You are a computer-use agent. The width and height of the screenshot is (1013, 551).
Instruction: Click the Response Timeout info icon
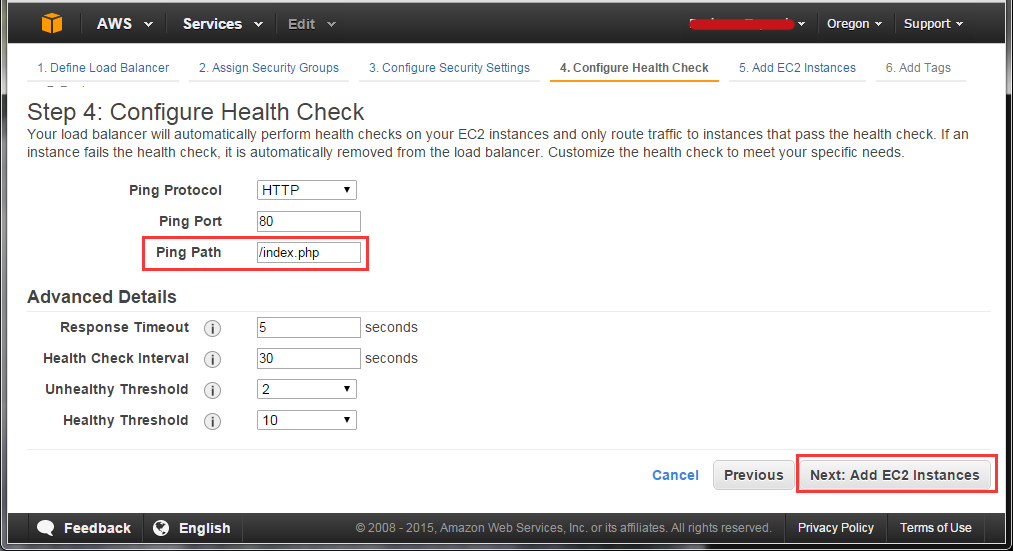[x=213, y=328]
